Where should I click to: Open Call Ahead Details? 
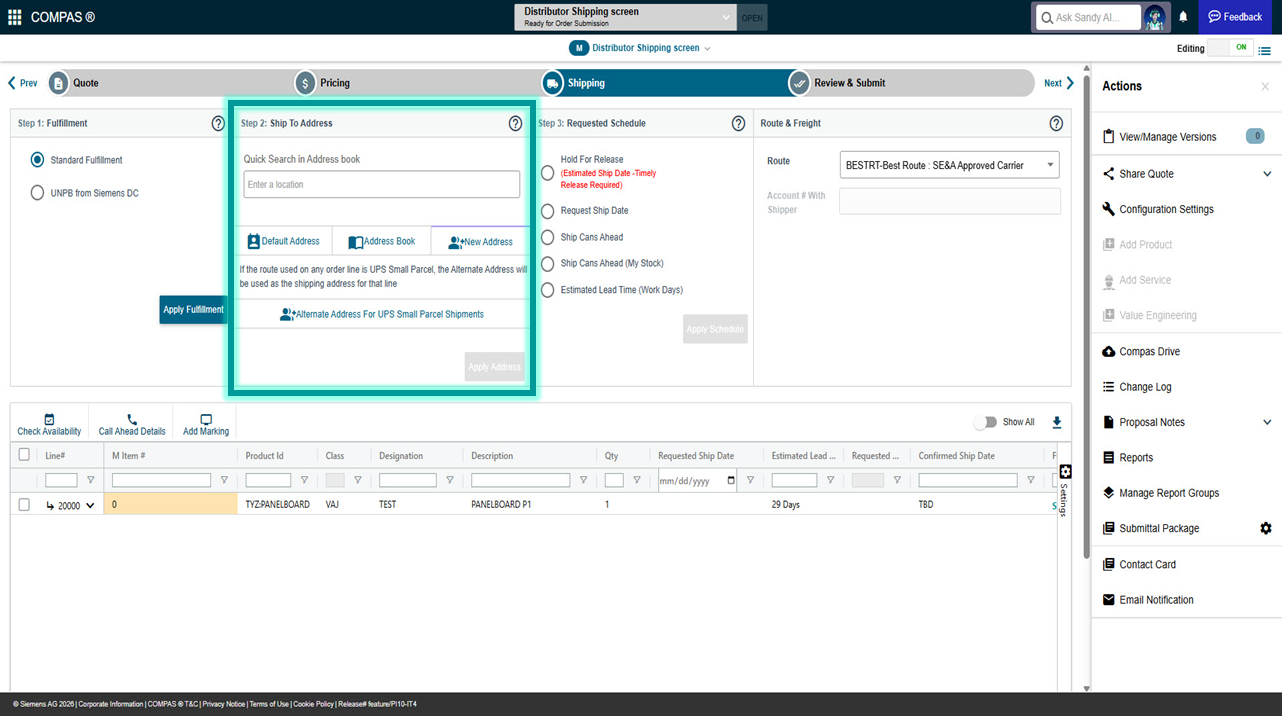pos(132,420)
